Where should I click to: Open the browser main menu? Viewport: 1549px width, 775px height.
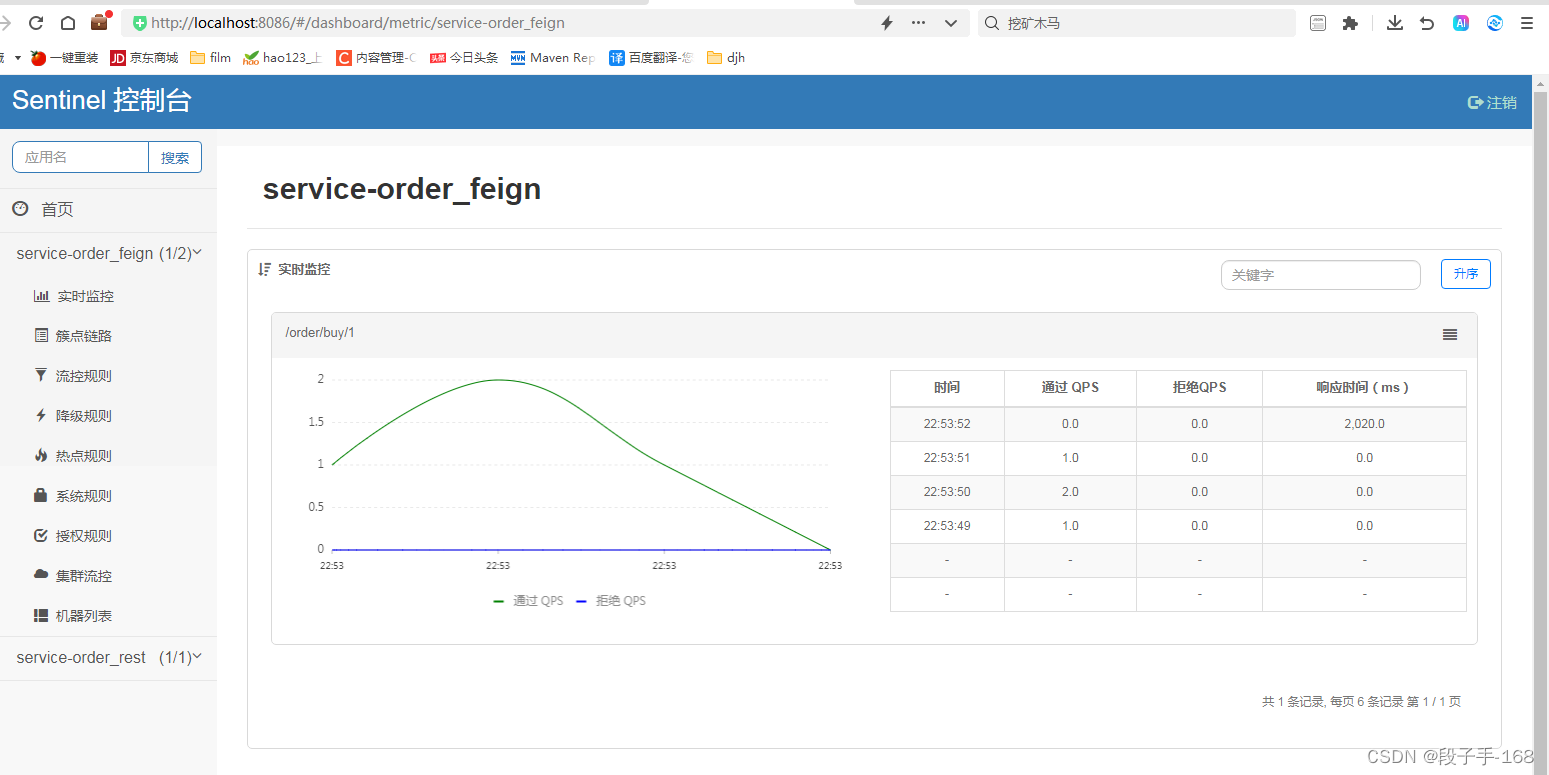1527,23
